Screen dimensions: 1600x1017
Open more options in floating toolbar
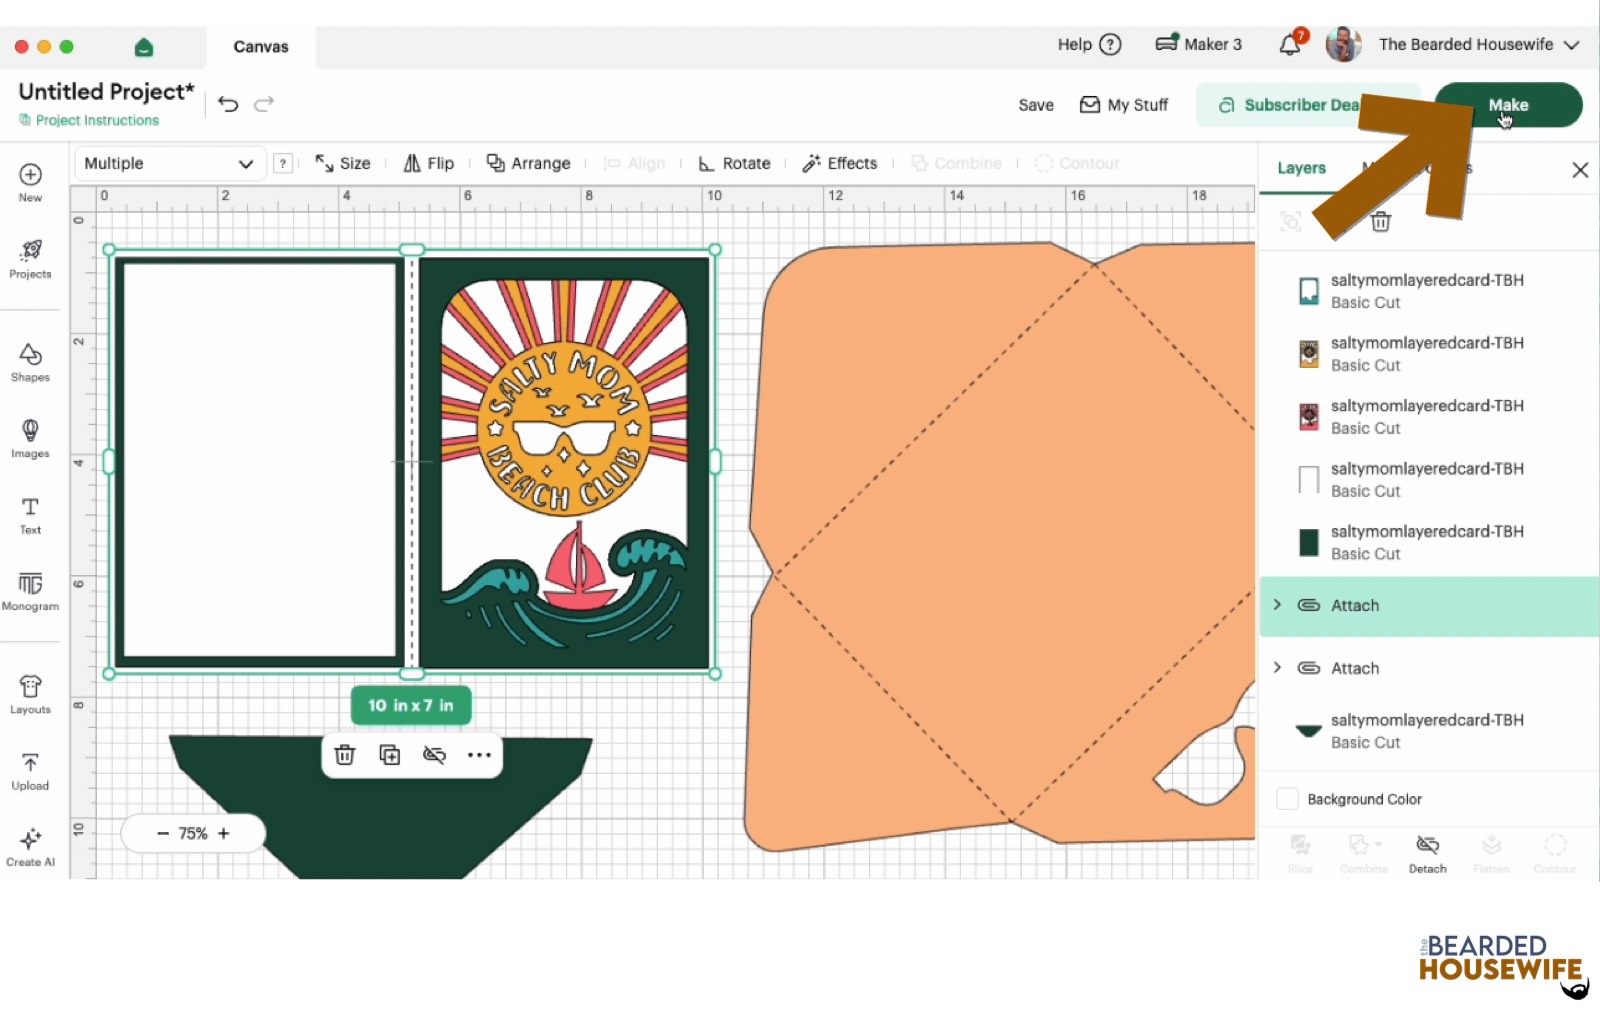(479, 755)
